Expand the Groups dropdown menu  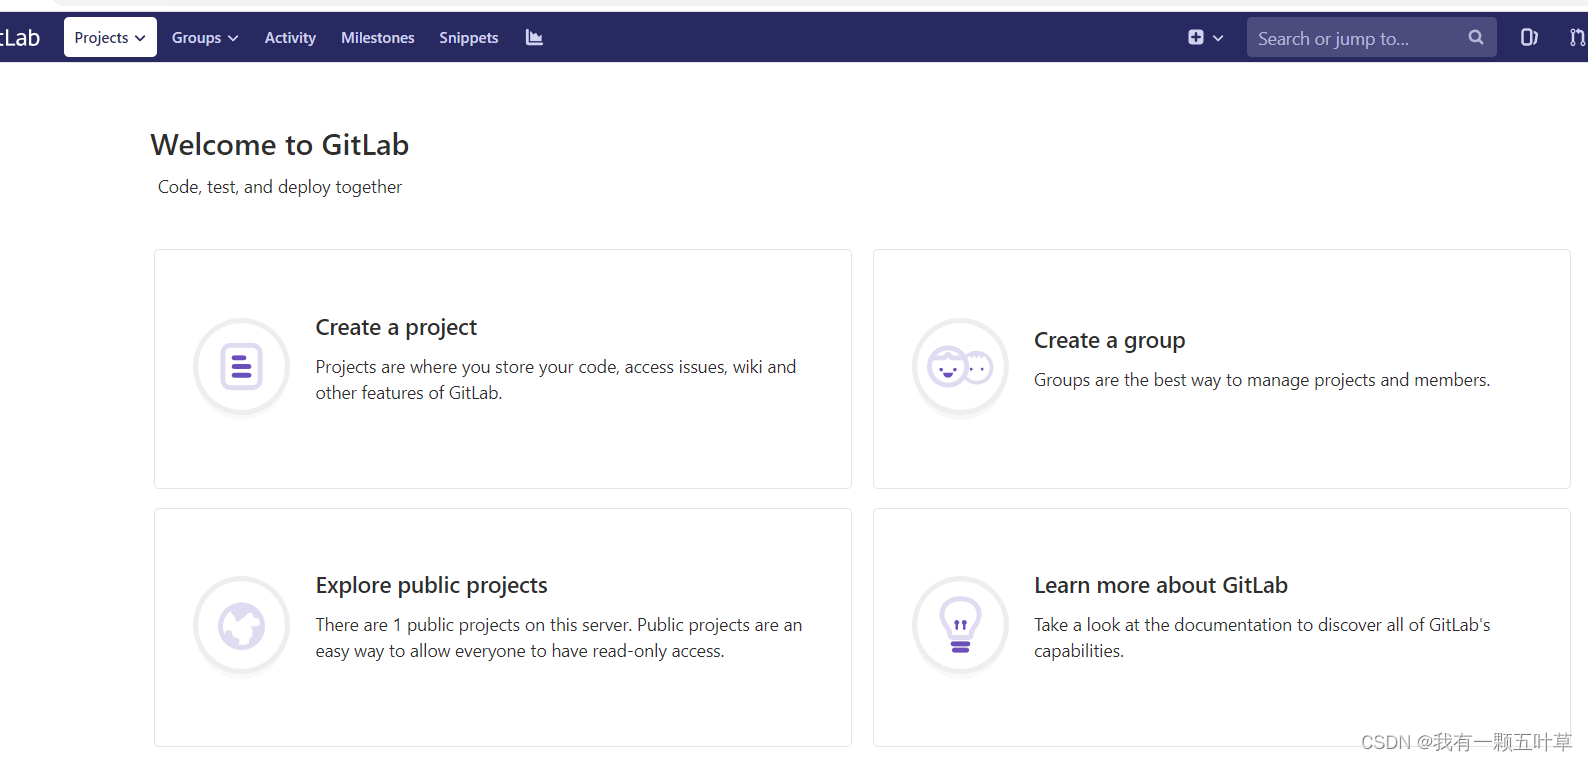(205, 37)
